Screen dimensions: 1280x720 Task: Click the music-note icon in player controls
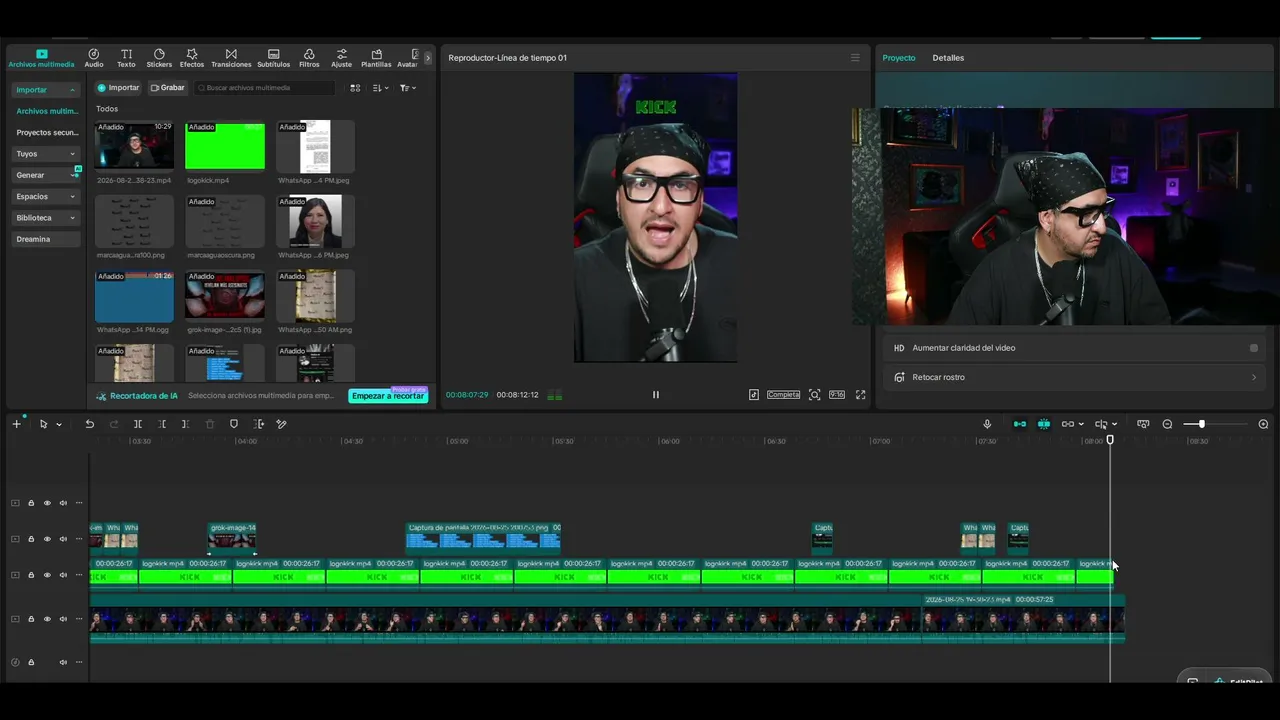754,395
